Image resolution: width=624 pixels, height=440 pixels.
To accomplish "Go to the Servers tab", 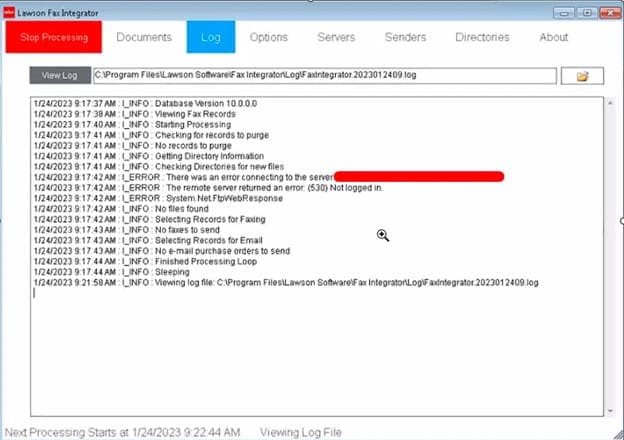I will [336, 37].
